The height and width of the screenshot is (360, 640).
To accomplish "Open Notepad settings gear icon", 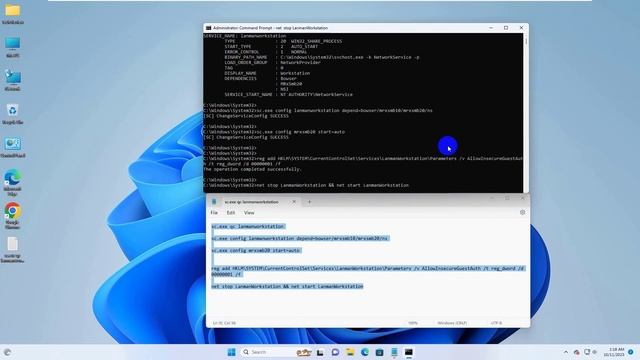I will (x=522, y=212).
